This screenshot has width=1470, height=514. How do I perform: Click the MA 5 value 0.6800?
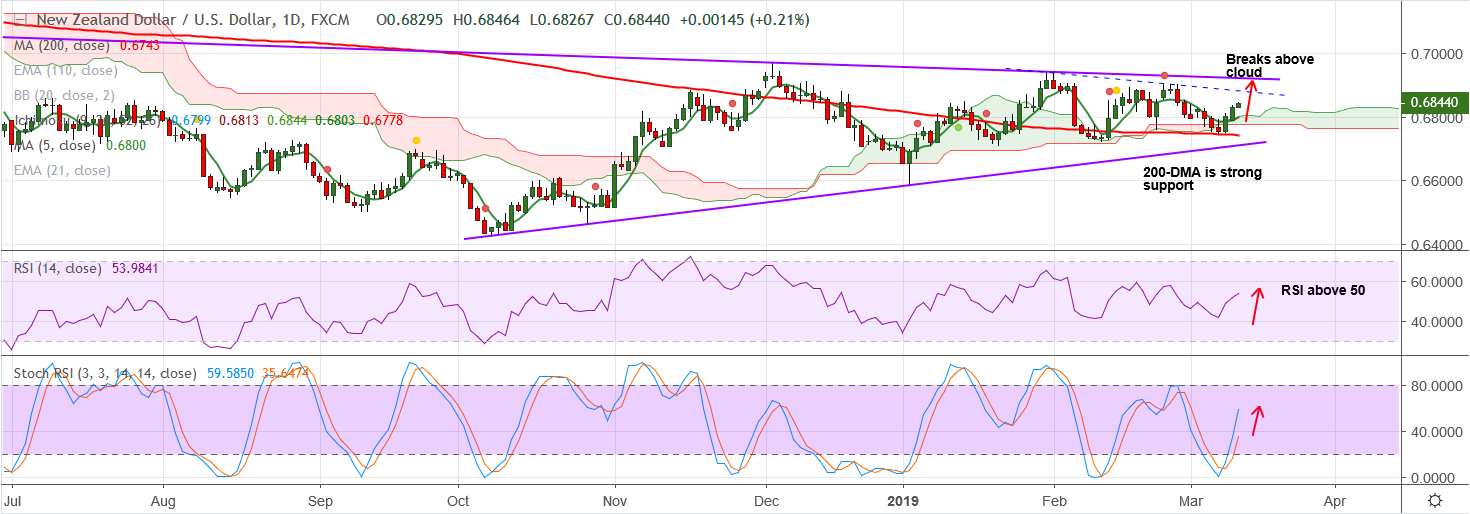[x=124, y=146]
